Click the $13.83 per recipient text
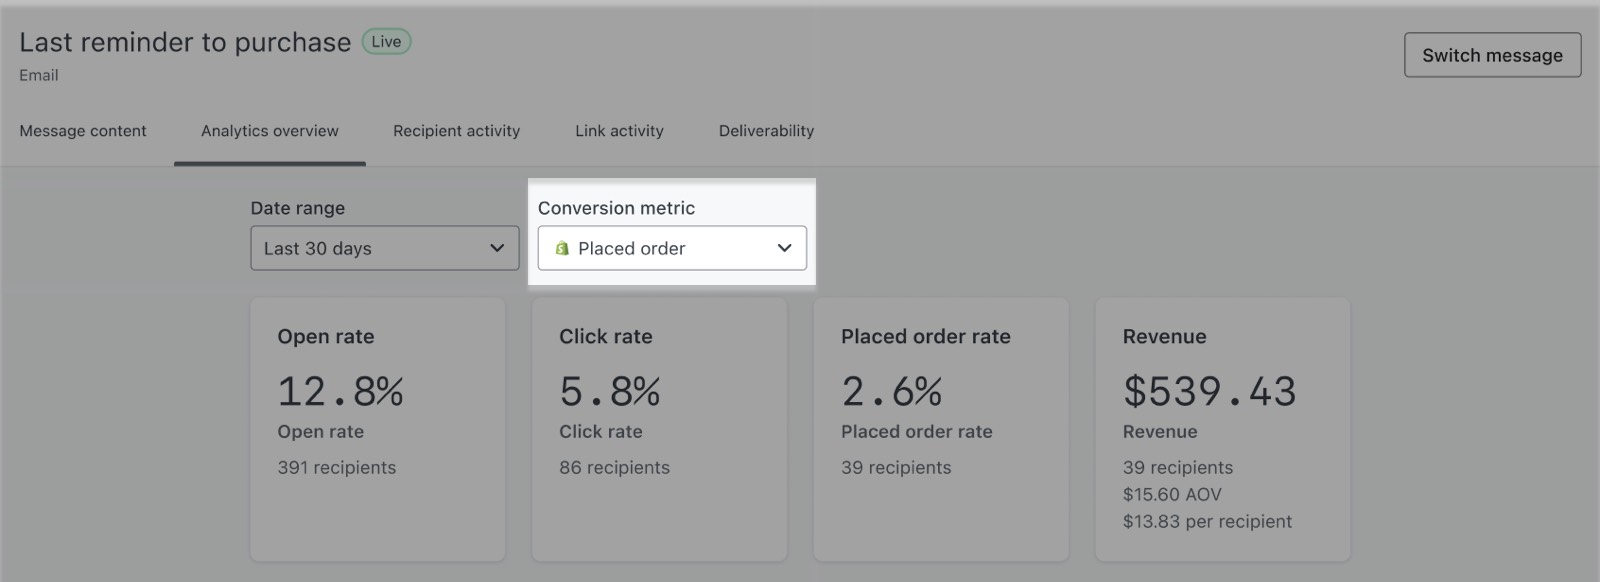Viewport: 1600px width, 582px height. [x=1207, y=522]
